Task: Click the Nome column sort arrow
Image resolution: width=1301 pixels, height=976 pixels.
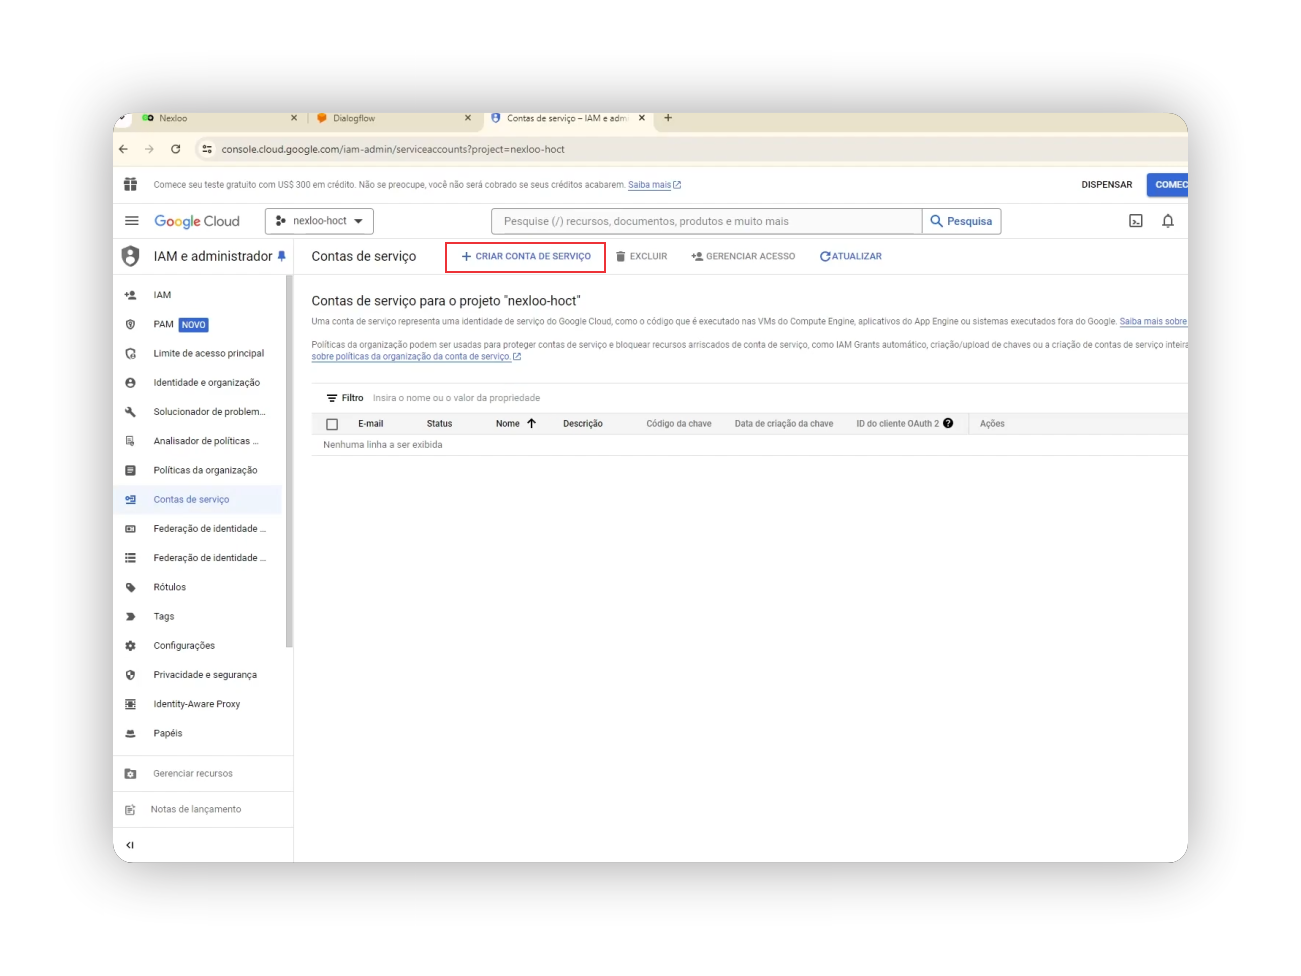Action: [532, 424]
